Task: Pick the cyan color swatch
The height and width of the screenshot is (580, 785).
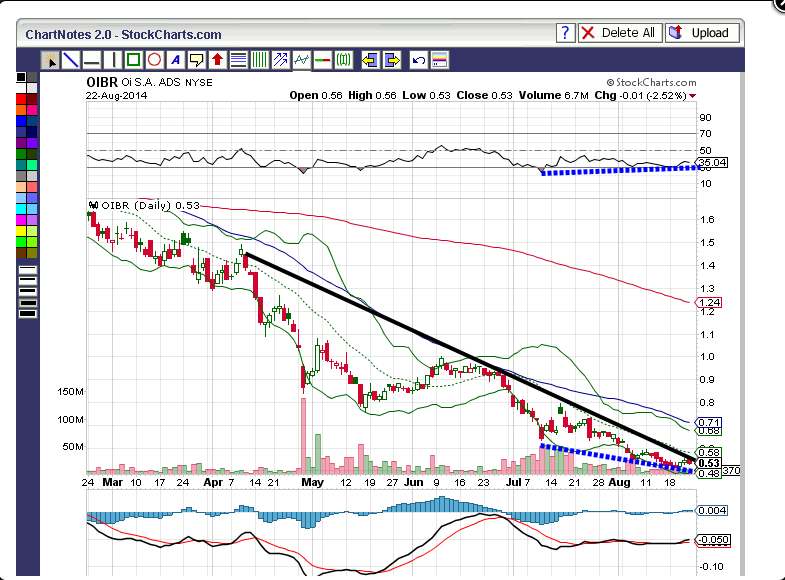Action: 21,209
